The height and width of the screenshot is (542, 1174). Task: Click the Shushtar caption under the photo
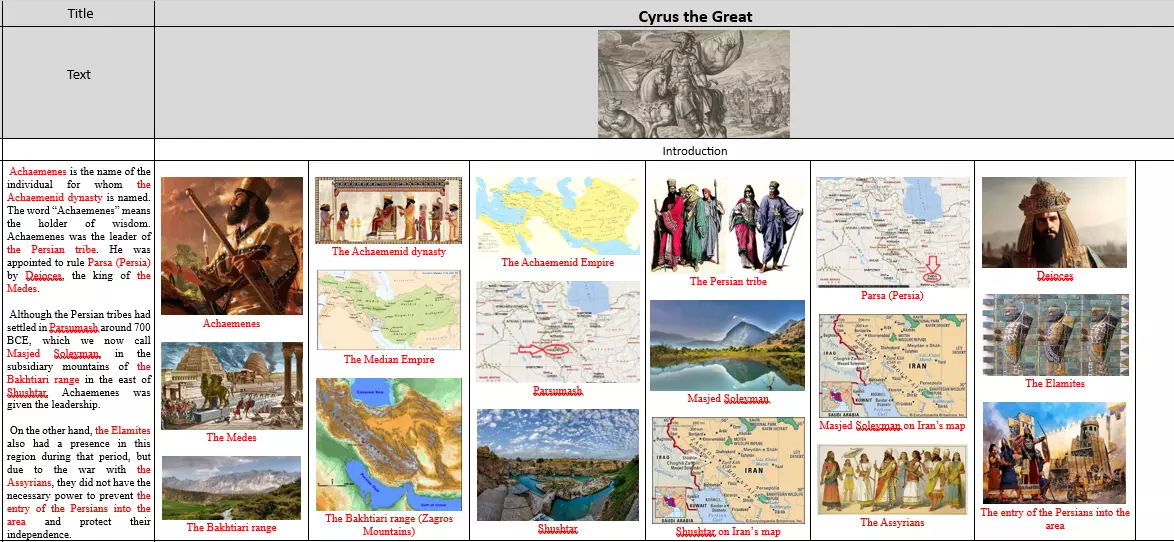(558, 529)
